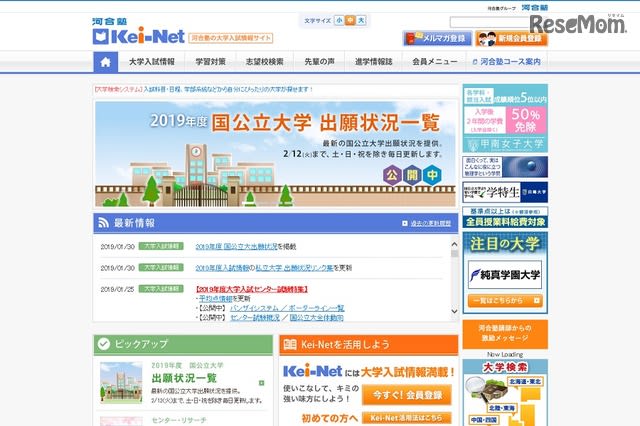Open the 河合塾 group link at top
This screenshot has height=426, width=640.
pos(535,8)
